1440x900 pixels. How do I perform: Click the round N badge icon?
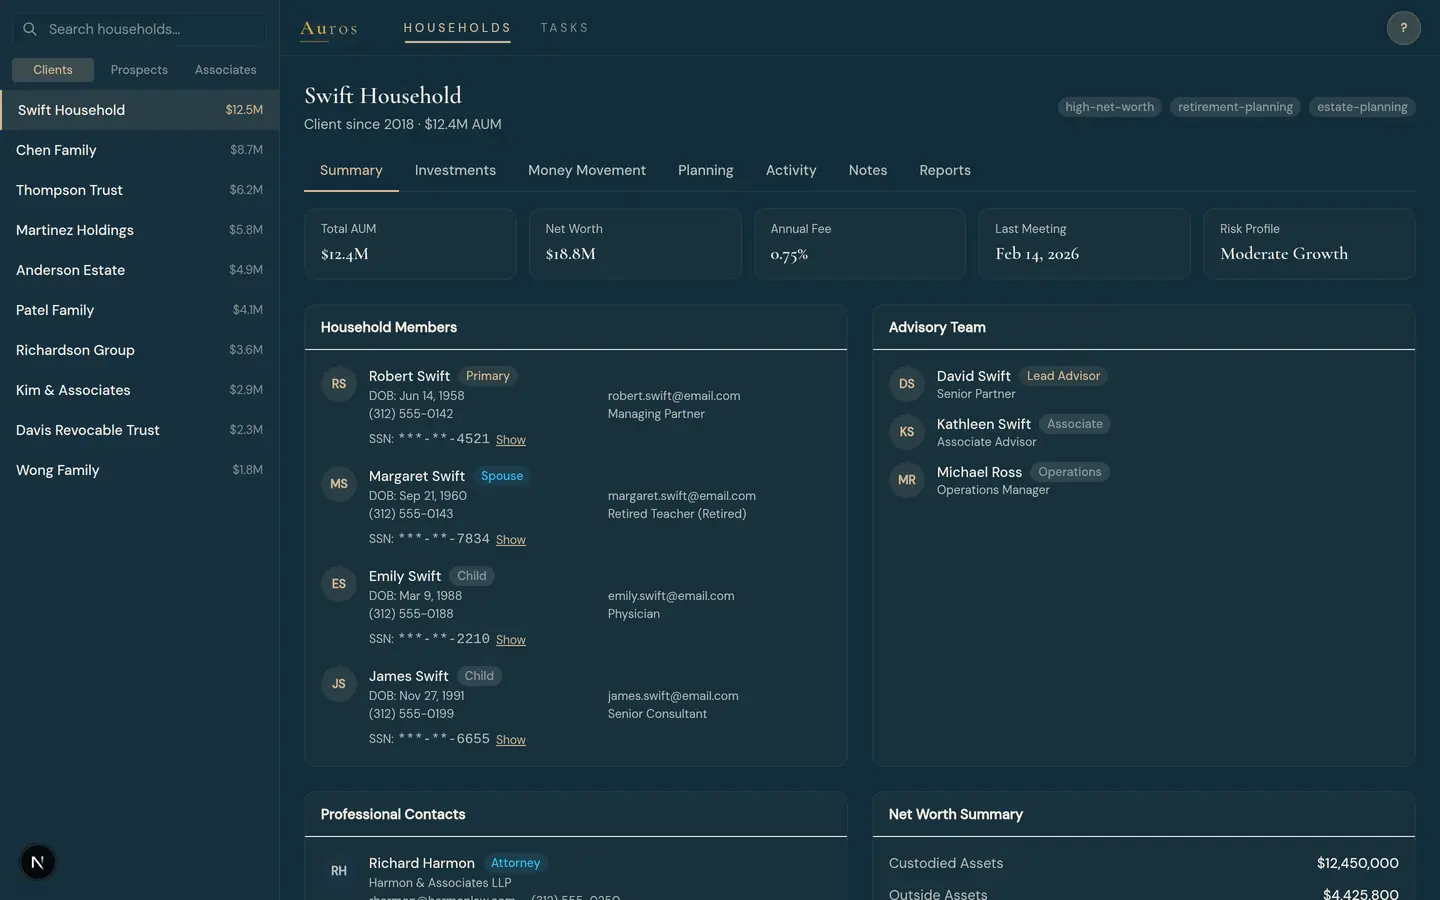tap(38, 862)
